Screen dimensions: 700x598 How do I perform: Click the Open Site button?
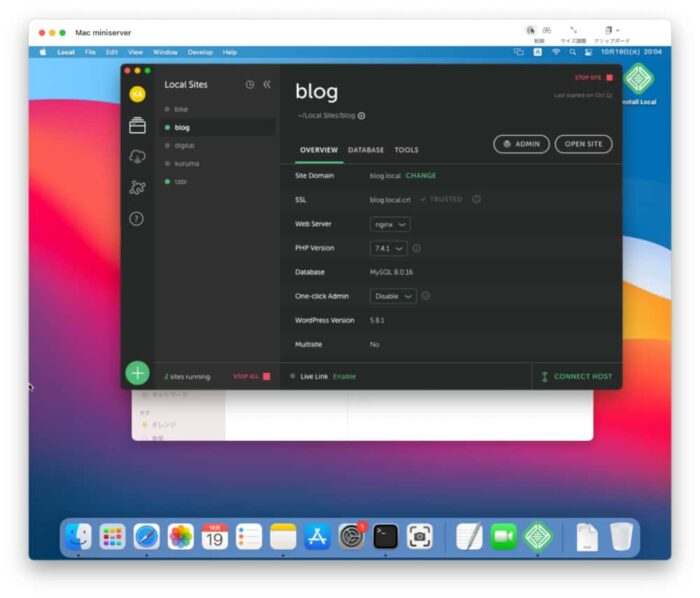click(x=583, y=144)
